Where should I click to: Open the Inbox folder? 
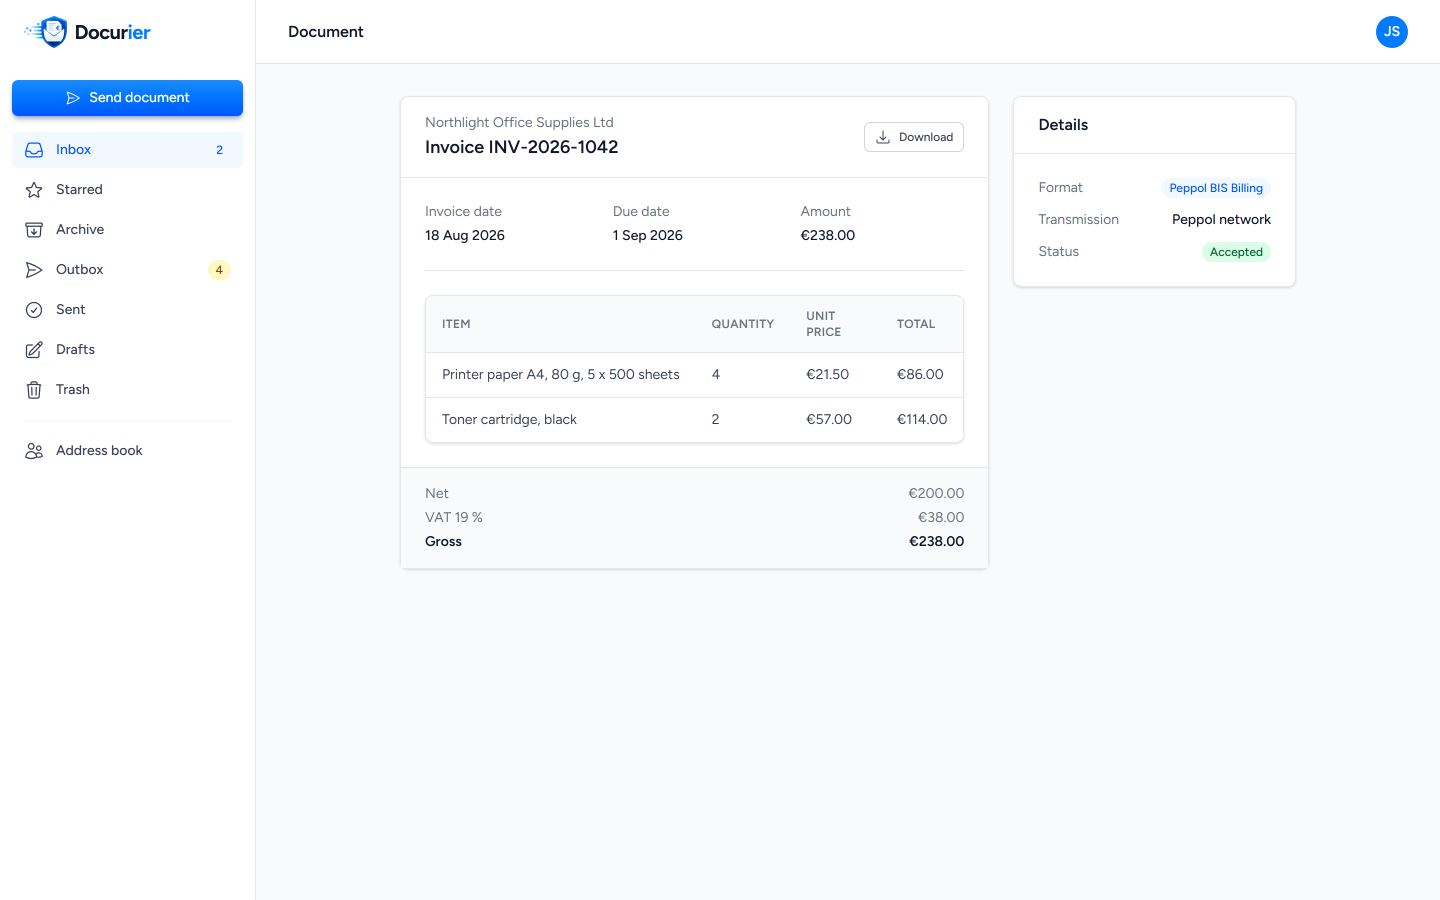pyautogui.click(x=127, y=150)
